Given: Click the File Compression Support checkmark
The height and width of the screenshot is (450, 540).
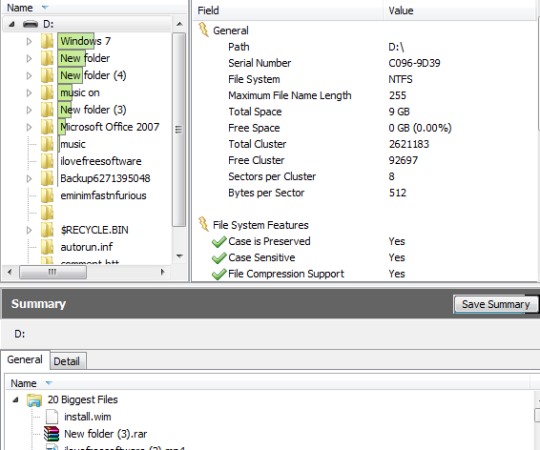Looking at the screenshot, I should pyautogui.click(x=219, y=274).
